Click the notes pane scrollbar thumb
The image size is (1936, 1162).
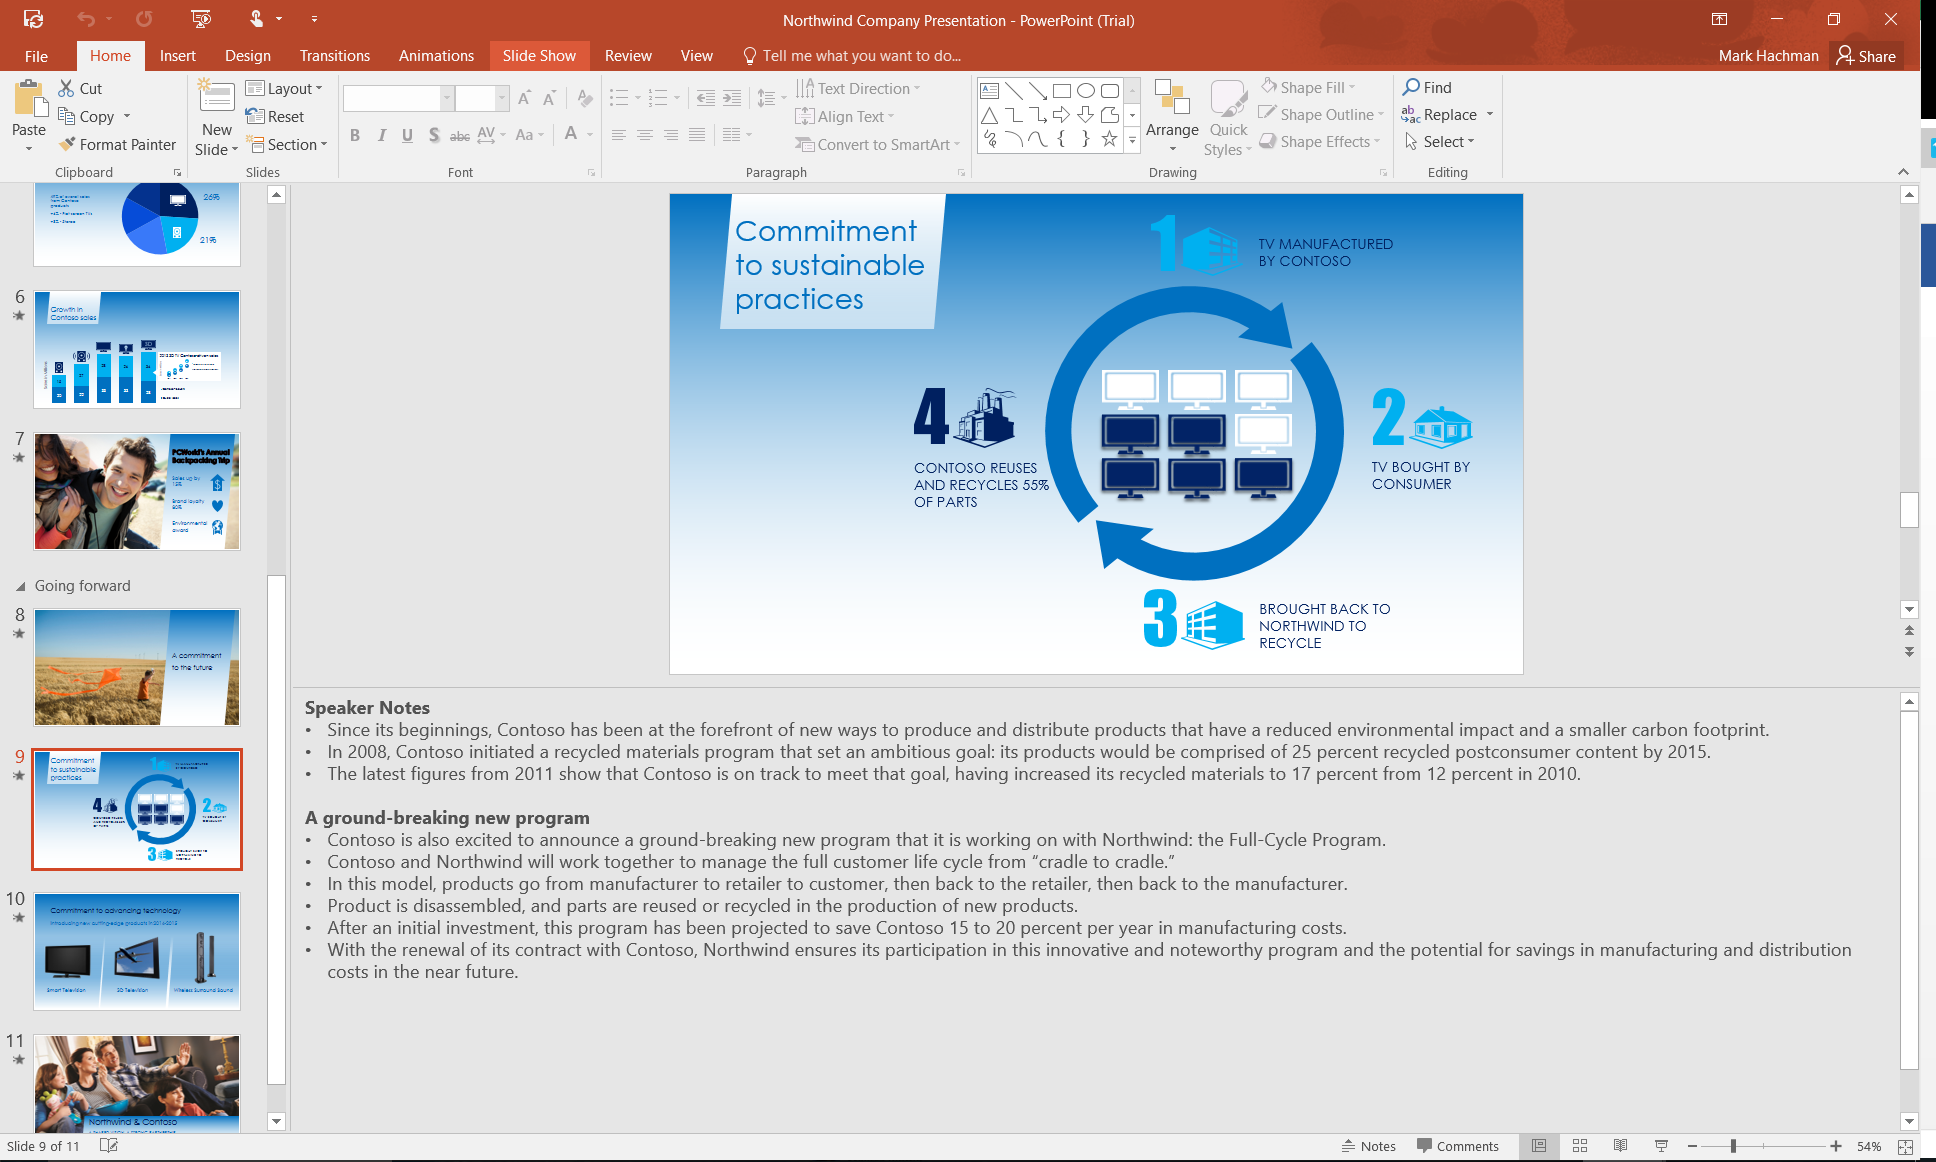[1909, 890]
